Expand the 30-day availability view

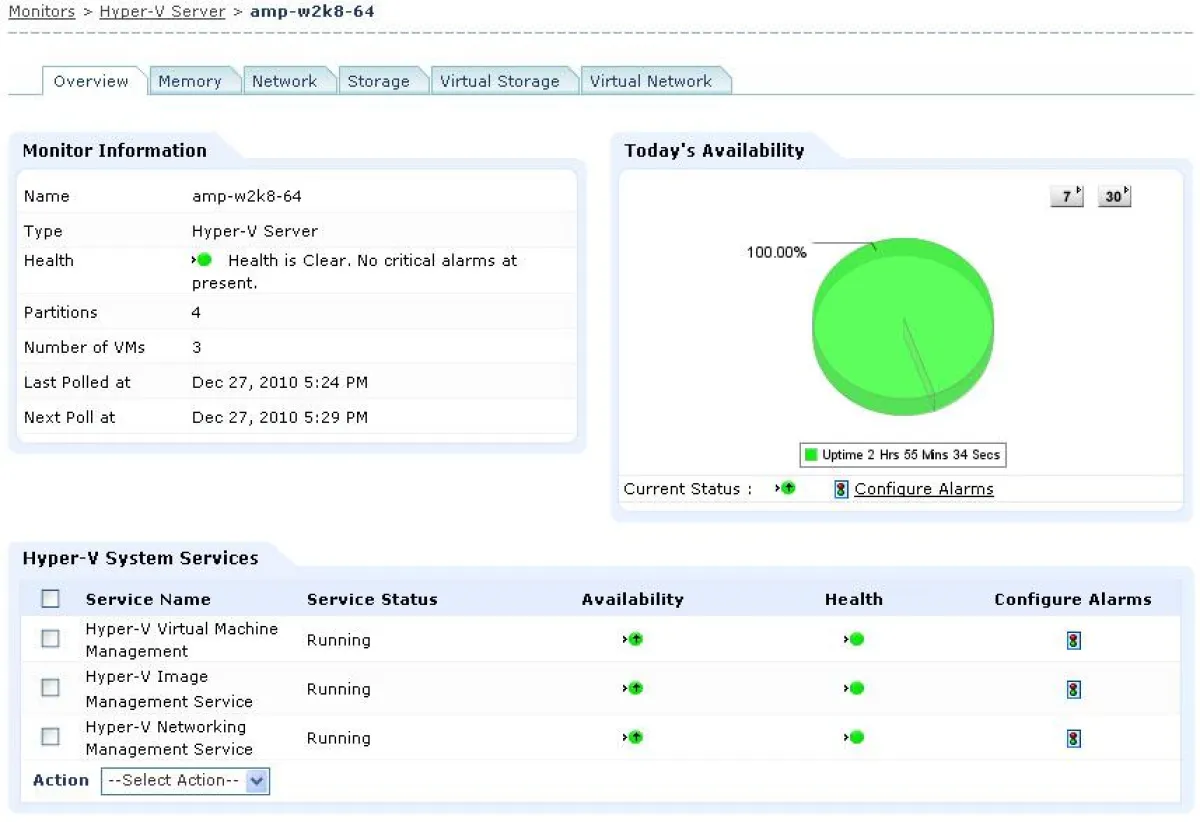tap(1114, 196)
